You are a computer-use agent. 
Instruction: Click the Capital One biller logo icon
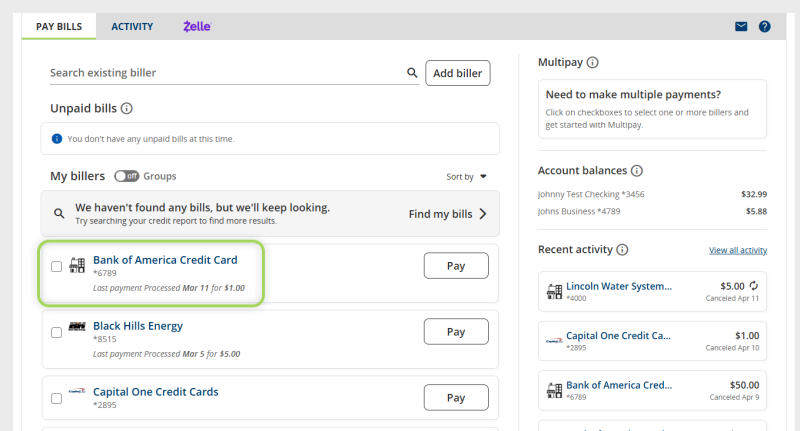tap(77, 392)
